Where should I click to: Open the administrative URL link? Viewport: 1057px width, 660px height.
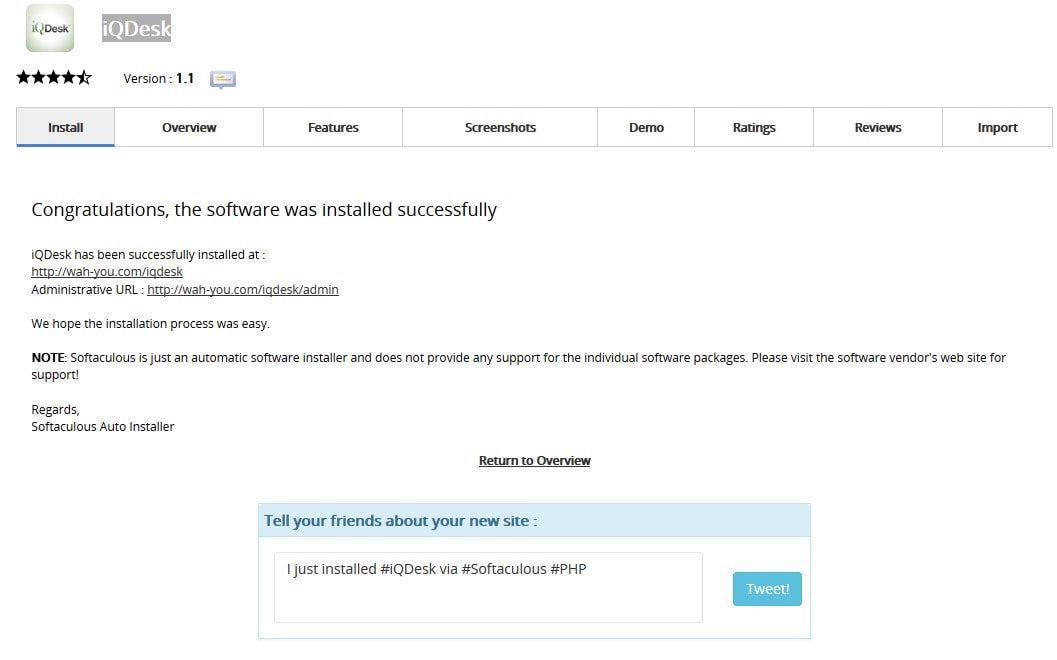click(242, 289)
